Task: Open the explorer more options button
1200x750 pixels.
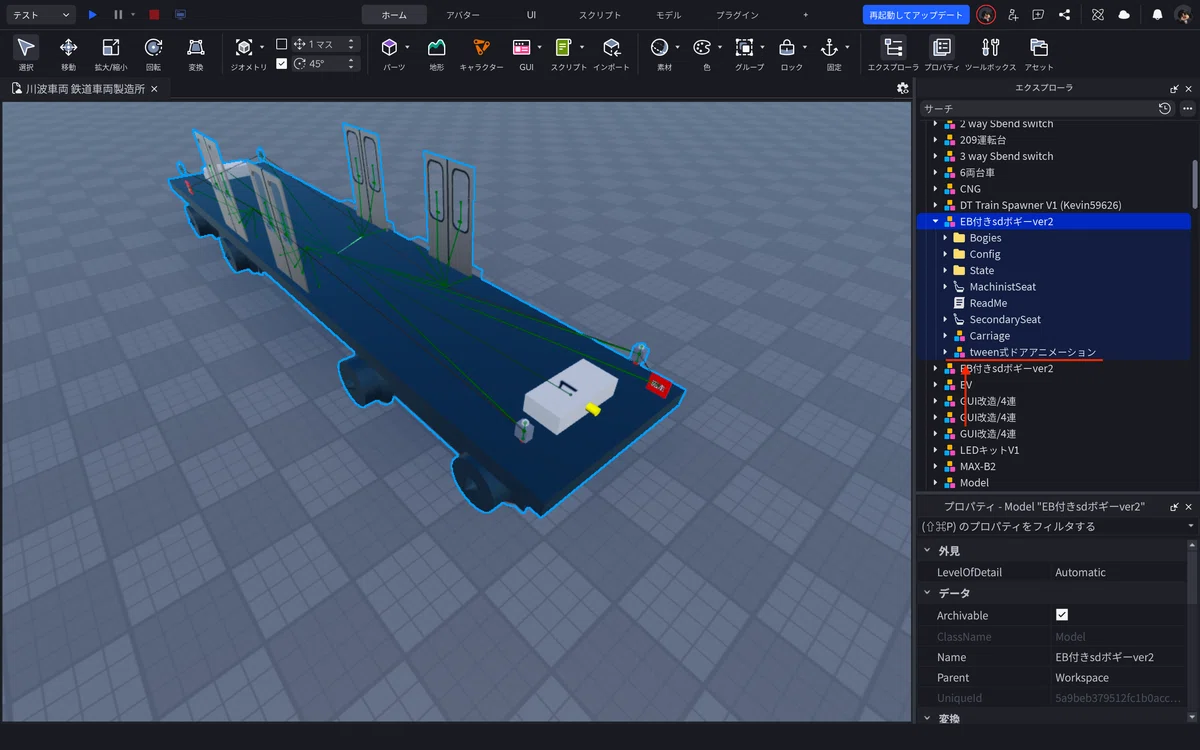Action: (x=1187, y=108)
